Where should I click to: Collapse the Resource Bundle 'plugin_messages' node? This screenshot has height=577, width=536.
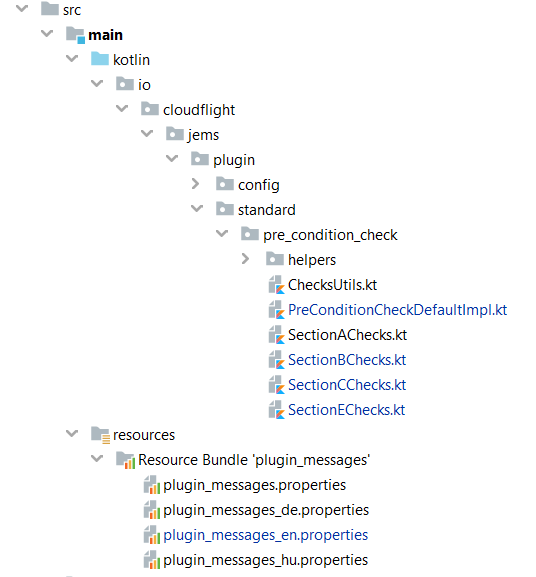coord(97,459)
